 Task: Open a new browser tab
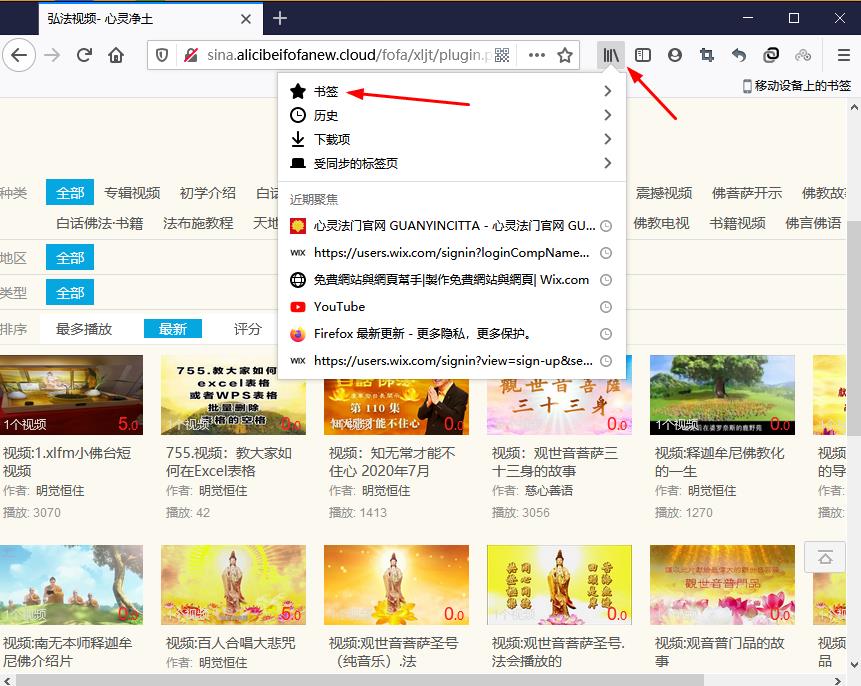coord(279,18)
